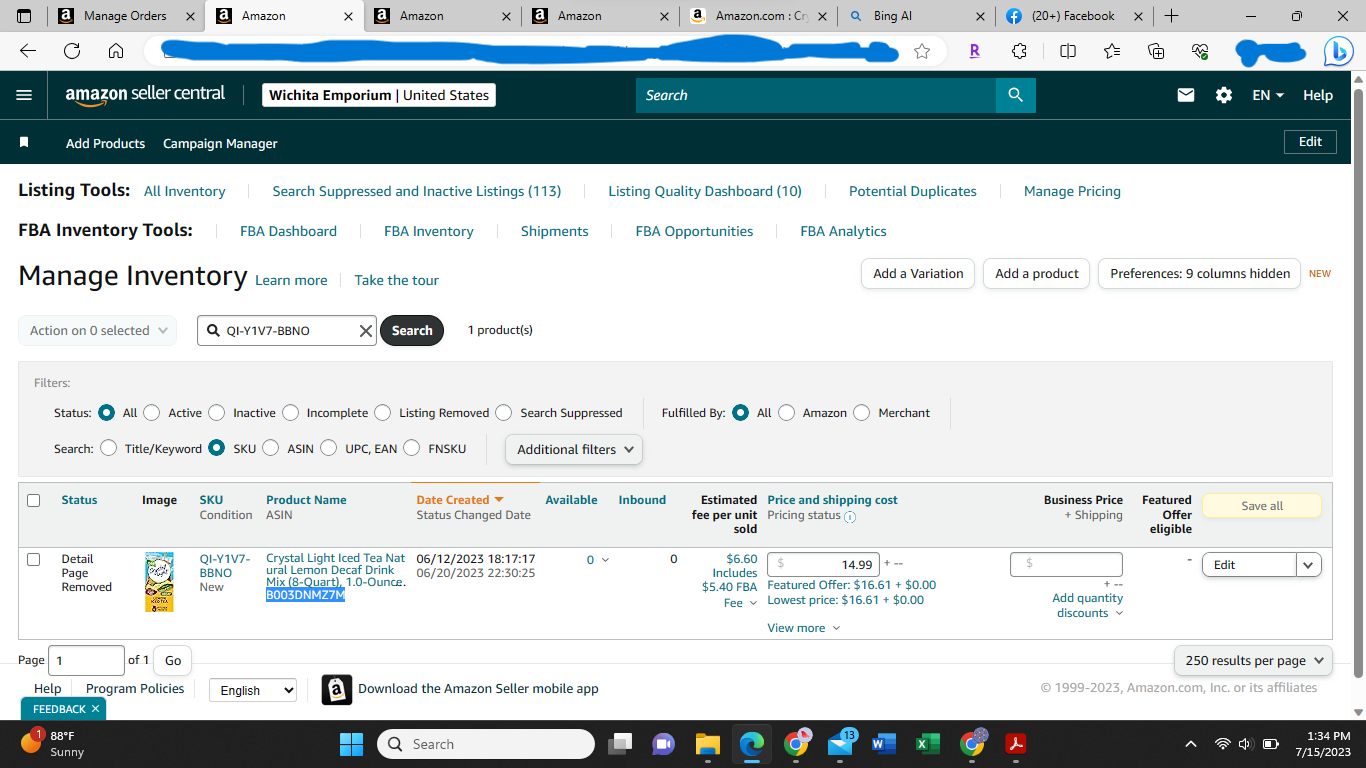Image resolution: width=1366 pixels, height=768 pixels.
Task: Open browser Extensions puzzle icon
Action: [1019, 51]
